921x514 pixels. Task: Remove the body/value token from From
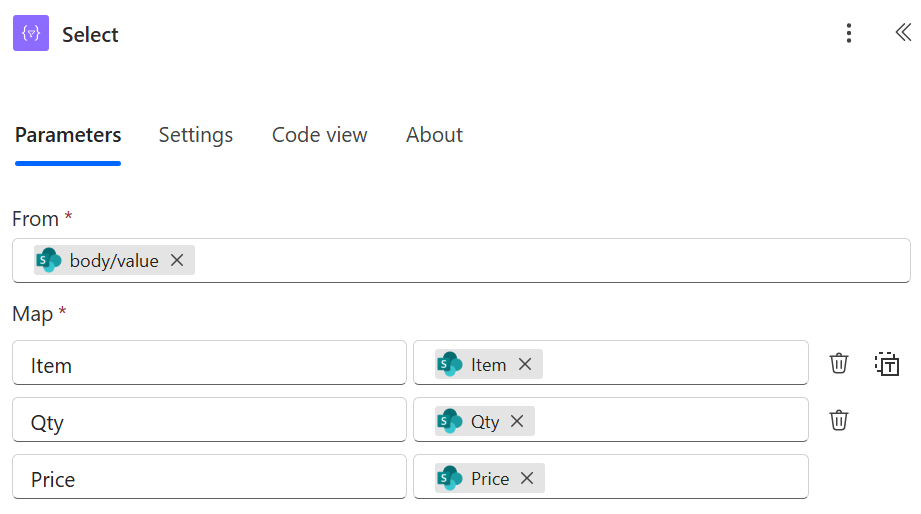tap(177, 260)
